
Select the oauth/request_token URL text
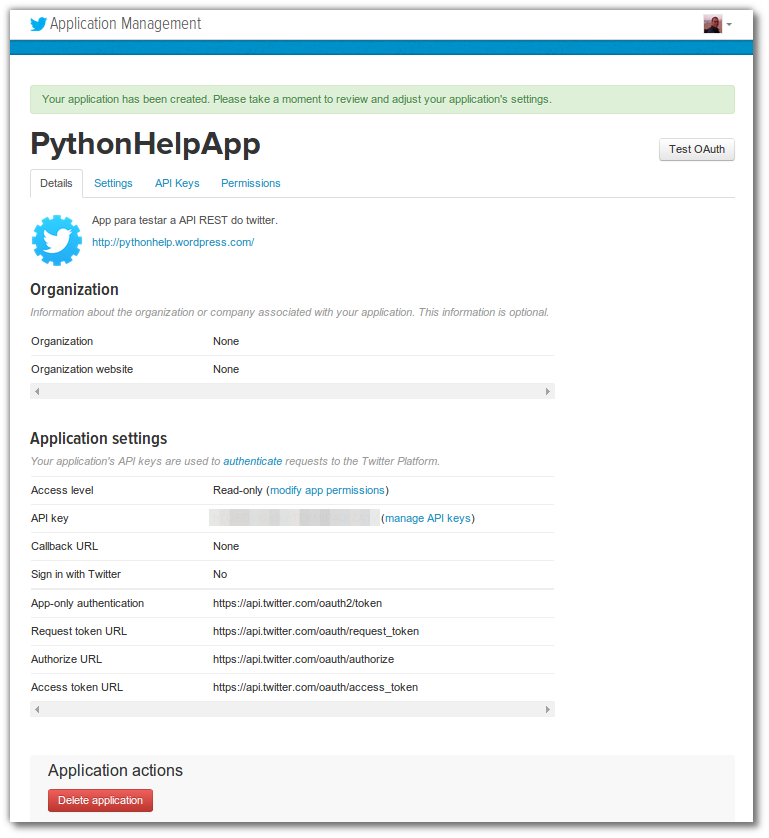(x=316, y=631)
